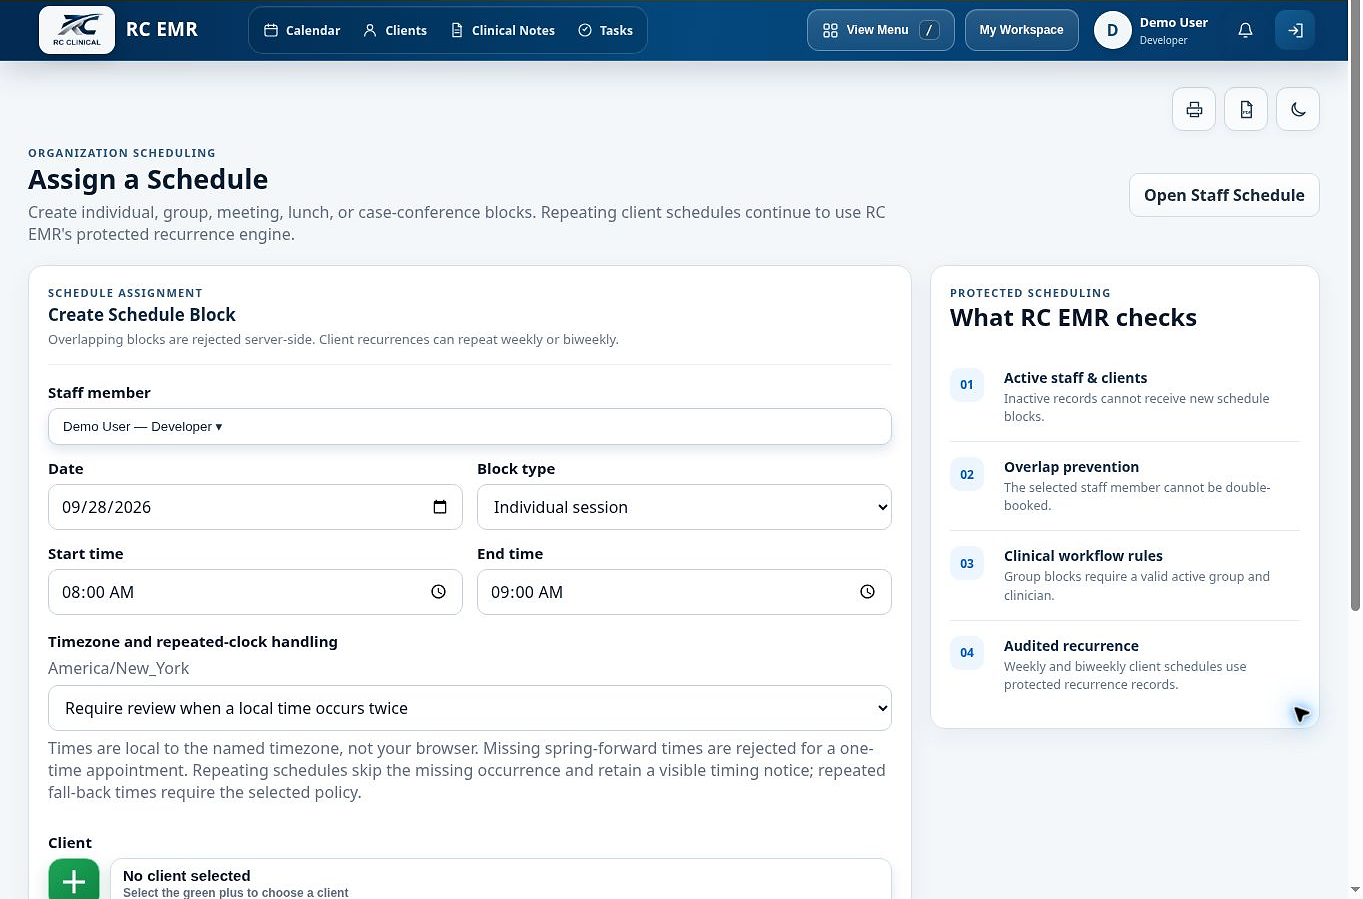This screenshot has height=899, width=1363.
Task: Click the document export icon button
Action: [1246, 109]
